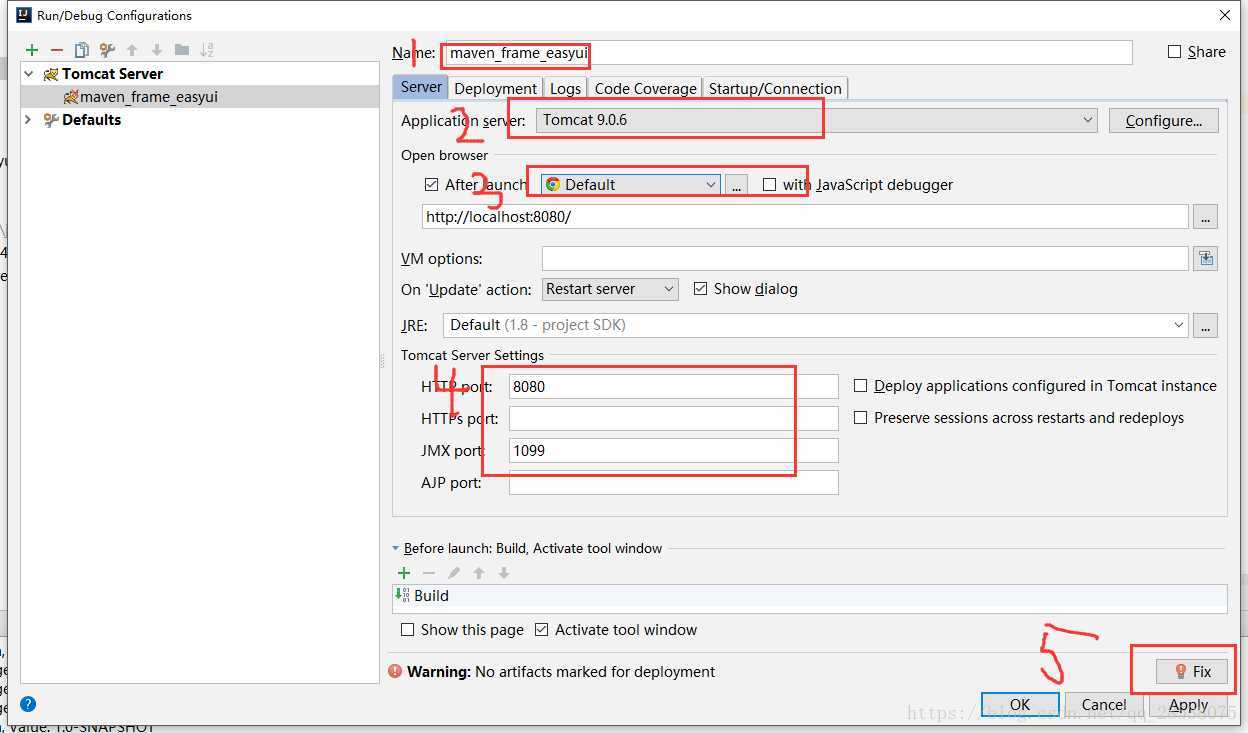Click HTTPs port input field
Screen dimensions: 1248x733
[x=673, y=418]
